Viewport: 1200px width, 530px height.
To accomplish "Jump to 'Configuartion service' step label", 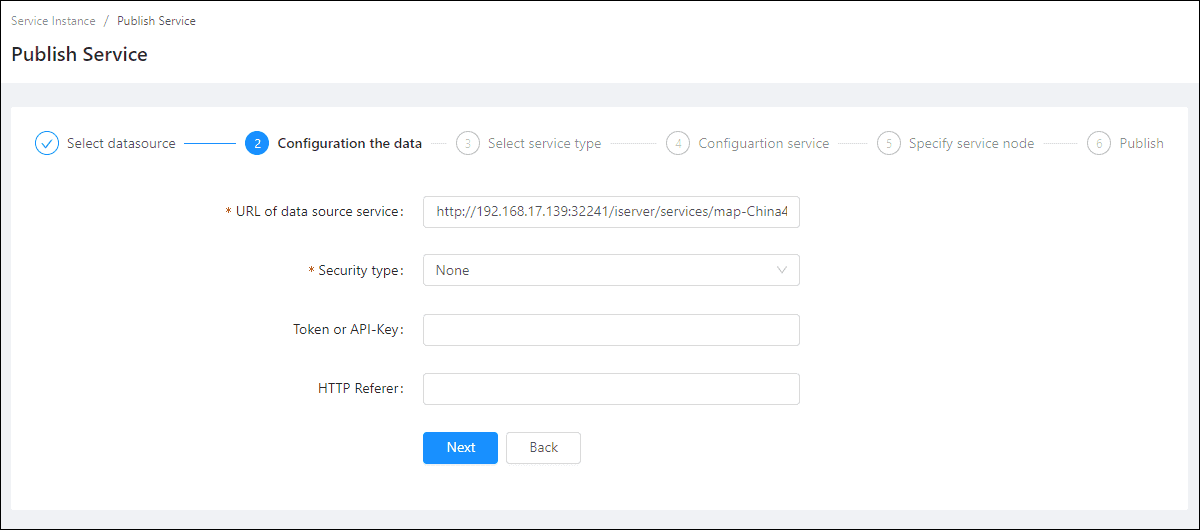I will coord(763,143).
